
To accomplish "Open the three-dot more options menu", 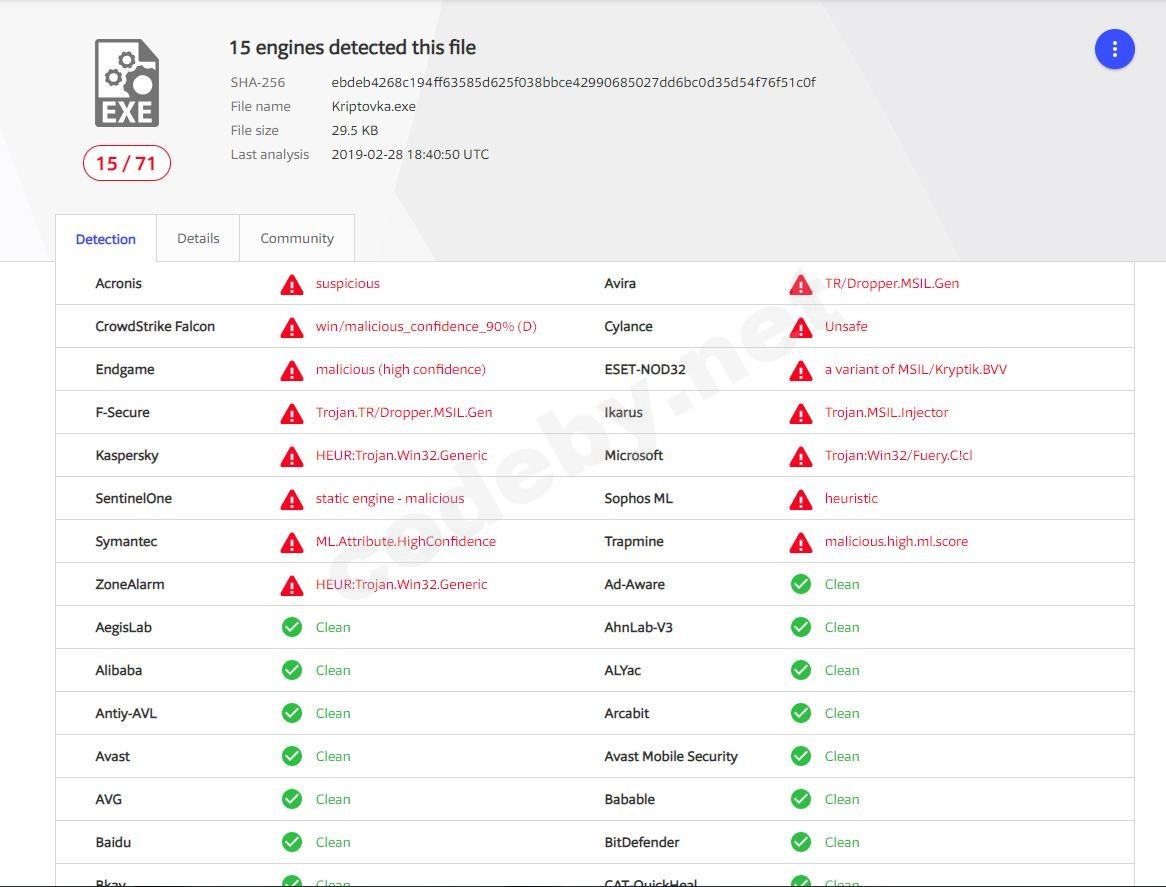I will pos(1114,49).
